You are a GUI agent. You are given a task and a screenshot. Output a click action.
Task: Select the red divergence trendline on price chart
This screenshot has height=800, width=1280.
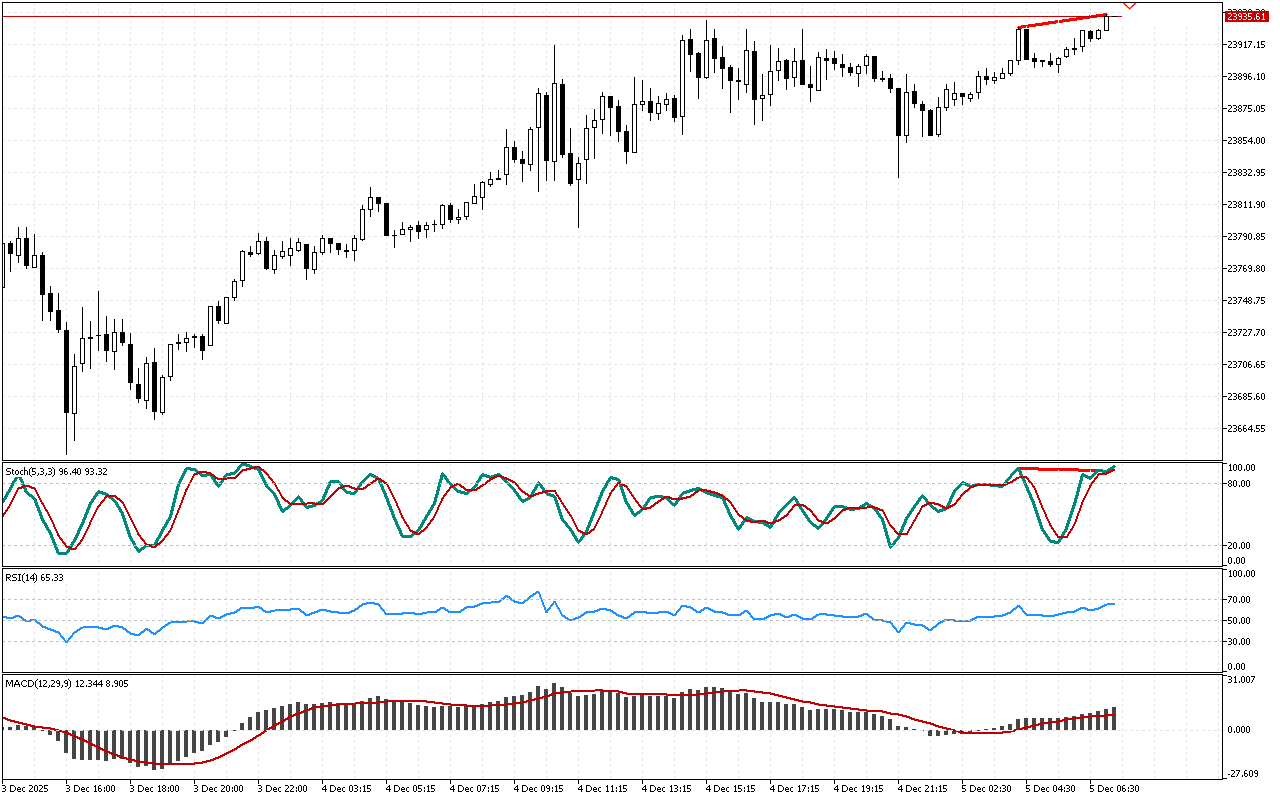click(1062, 21)
